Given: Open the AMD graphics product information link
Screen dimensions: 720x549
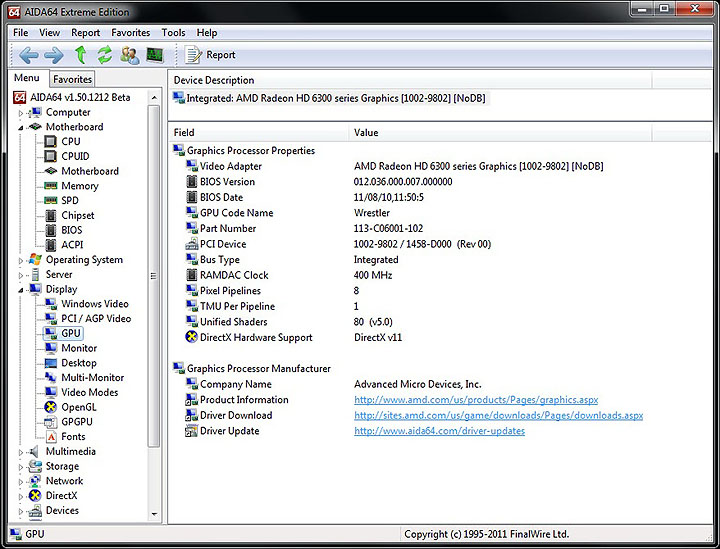Looking at the screenshot, I should 476,400.
